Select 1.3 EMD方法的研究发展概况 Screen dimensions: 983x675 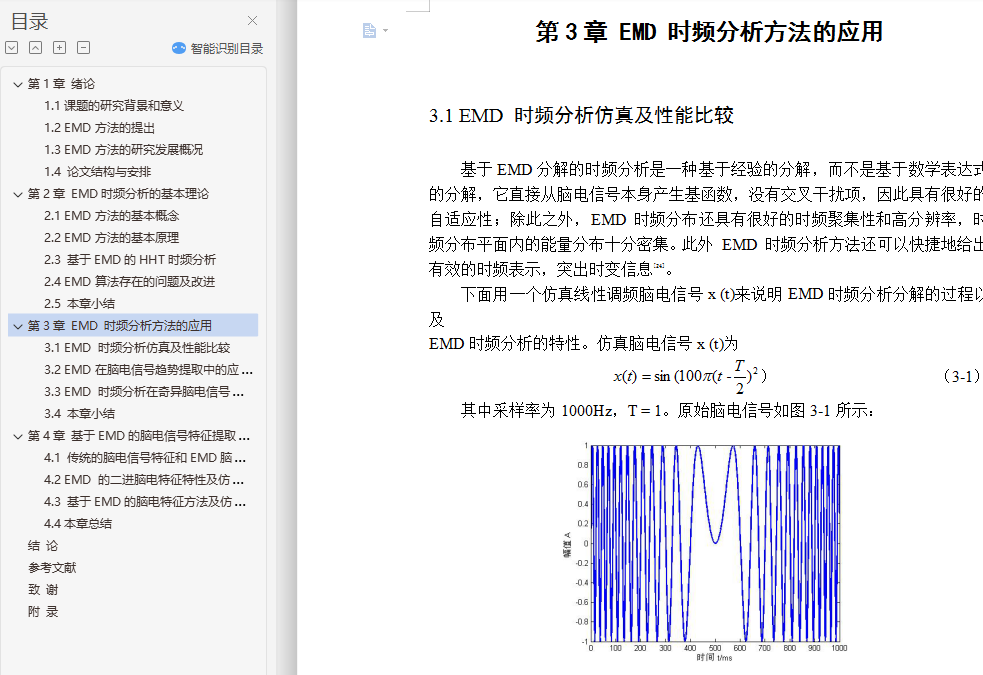tap(124, 150)
